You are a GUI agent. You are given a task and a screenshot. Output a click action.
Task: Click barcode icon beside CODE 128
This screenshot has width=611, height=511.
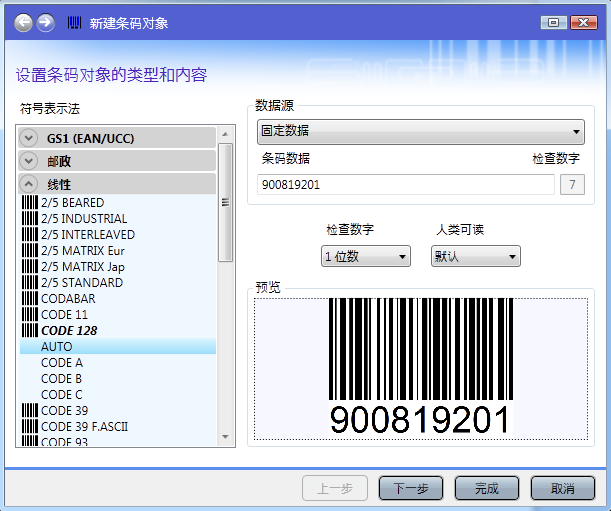(x=30, y=331)
